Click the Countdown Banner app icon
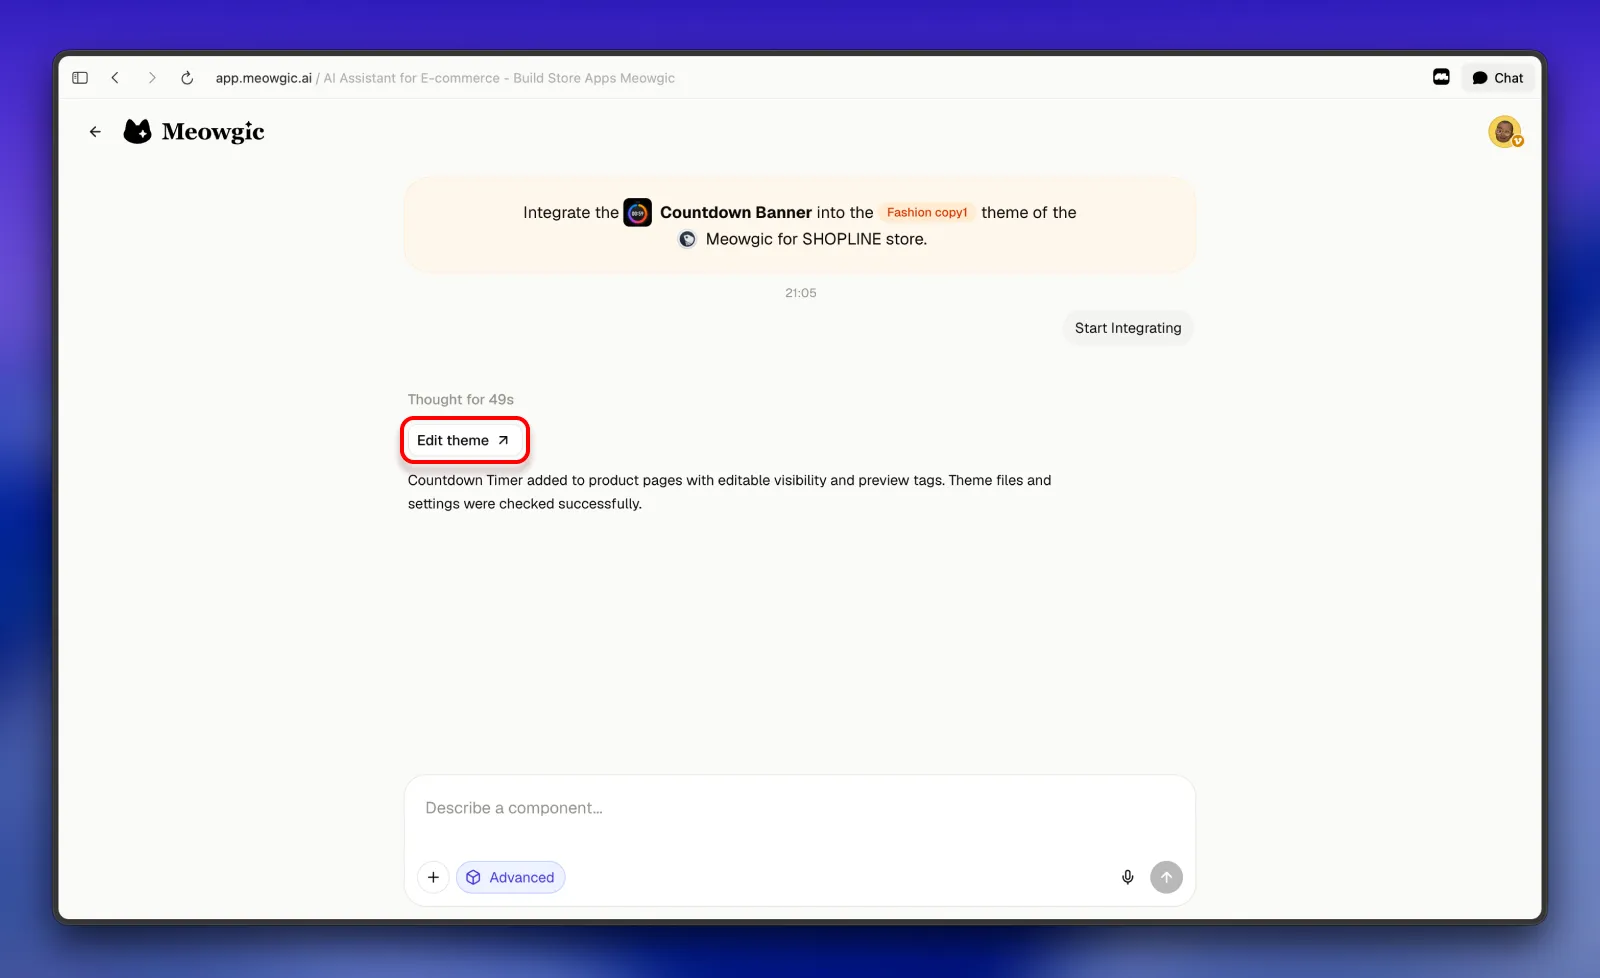Viewport: 1600px width, 978px height. [x=638, y=212]
